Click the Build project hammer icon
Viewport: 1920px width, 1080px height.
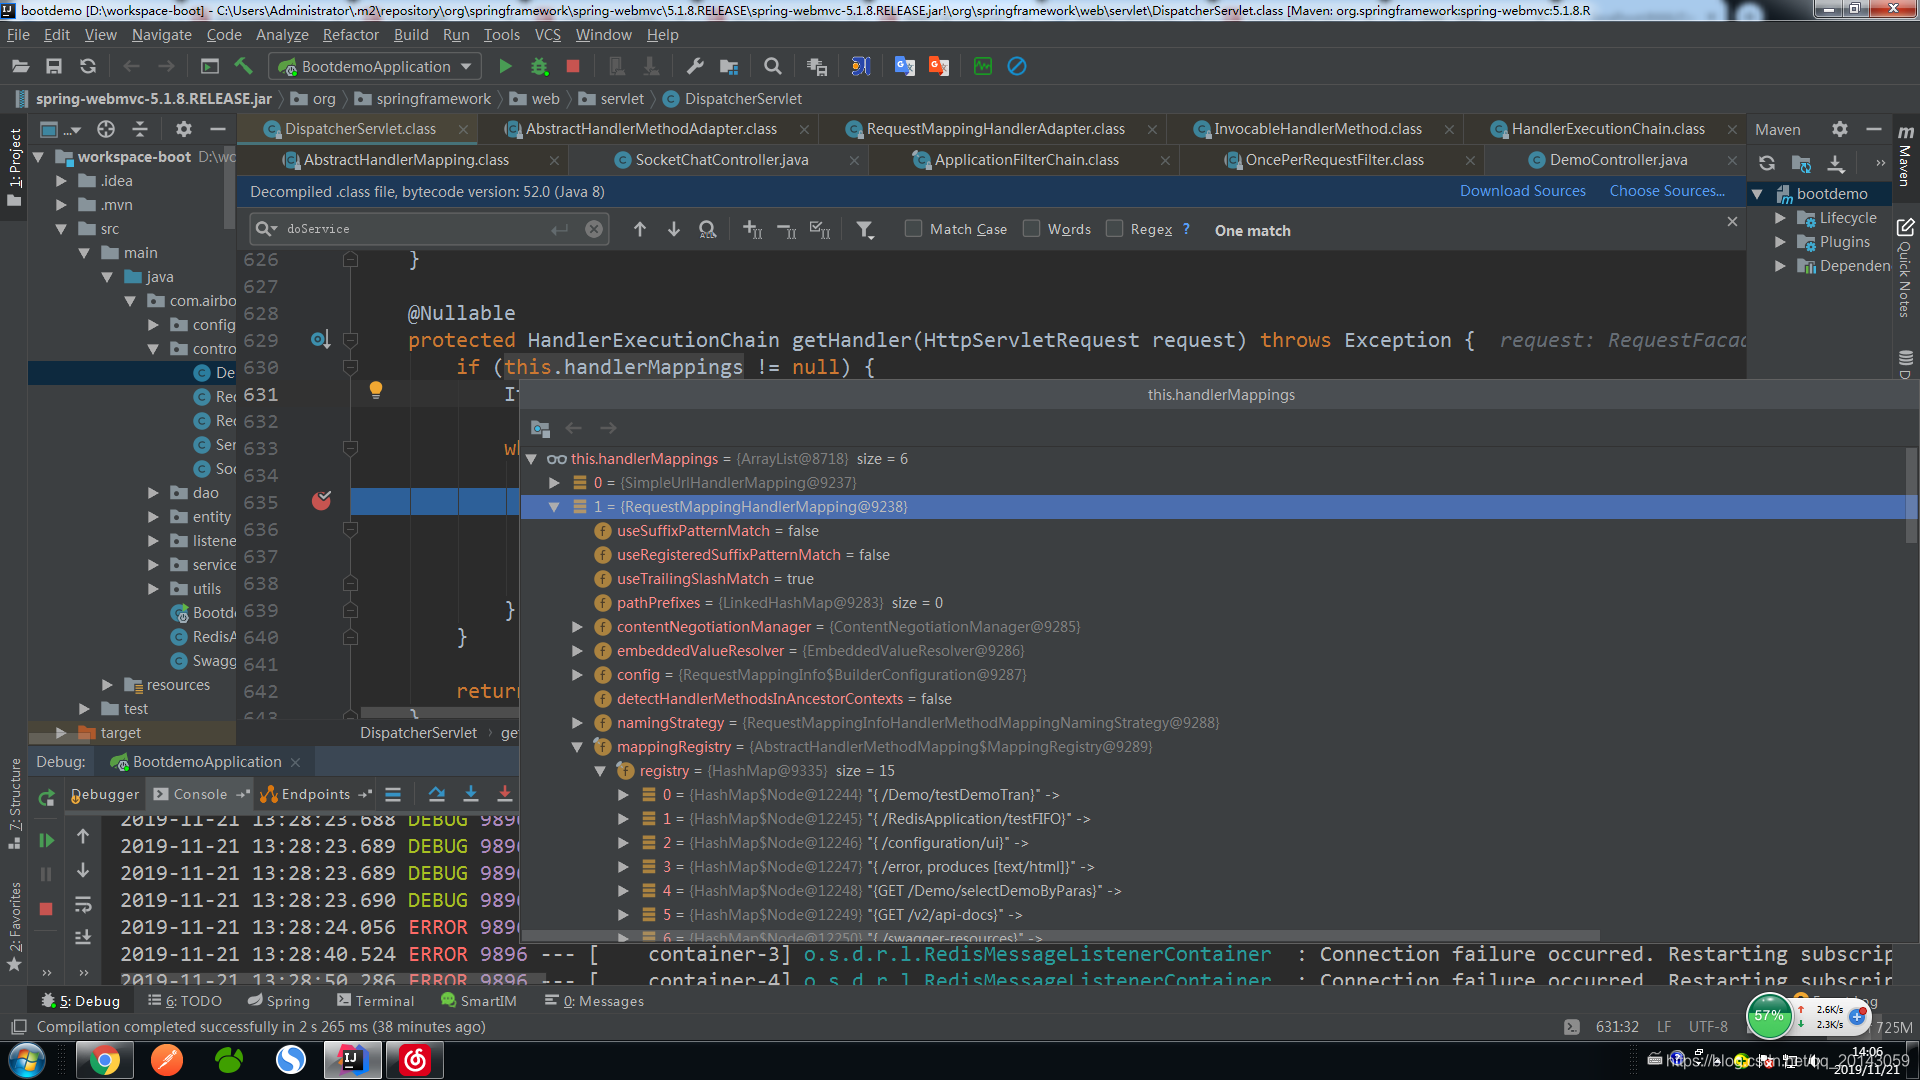[243, 66]
